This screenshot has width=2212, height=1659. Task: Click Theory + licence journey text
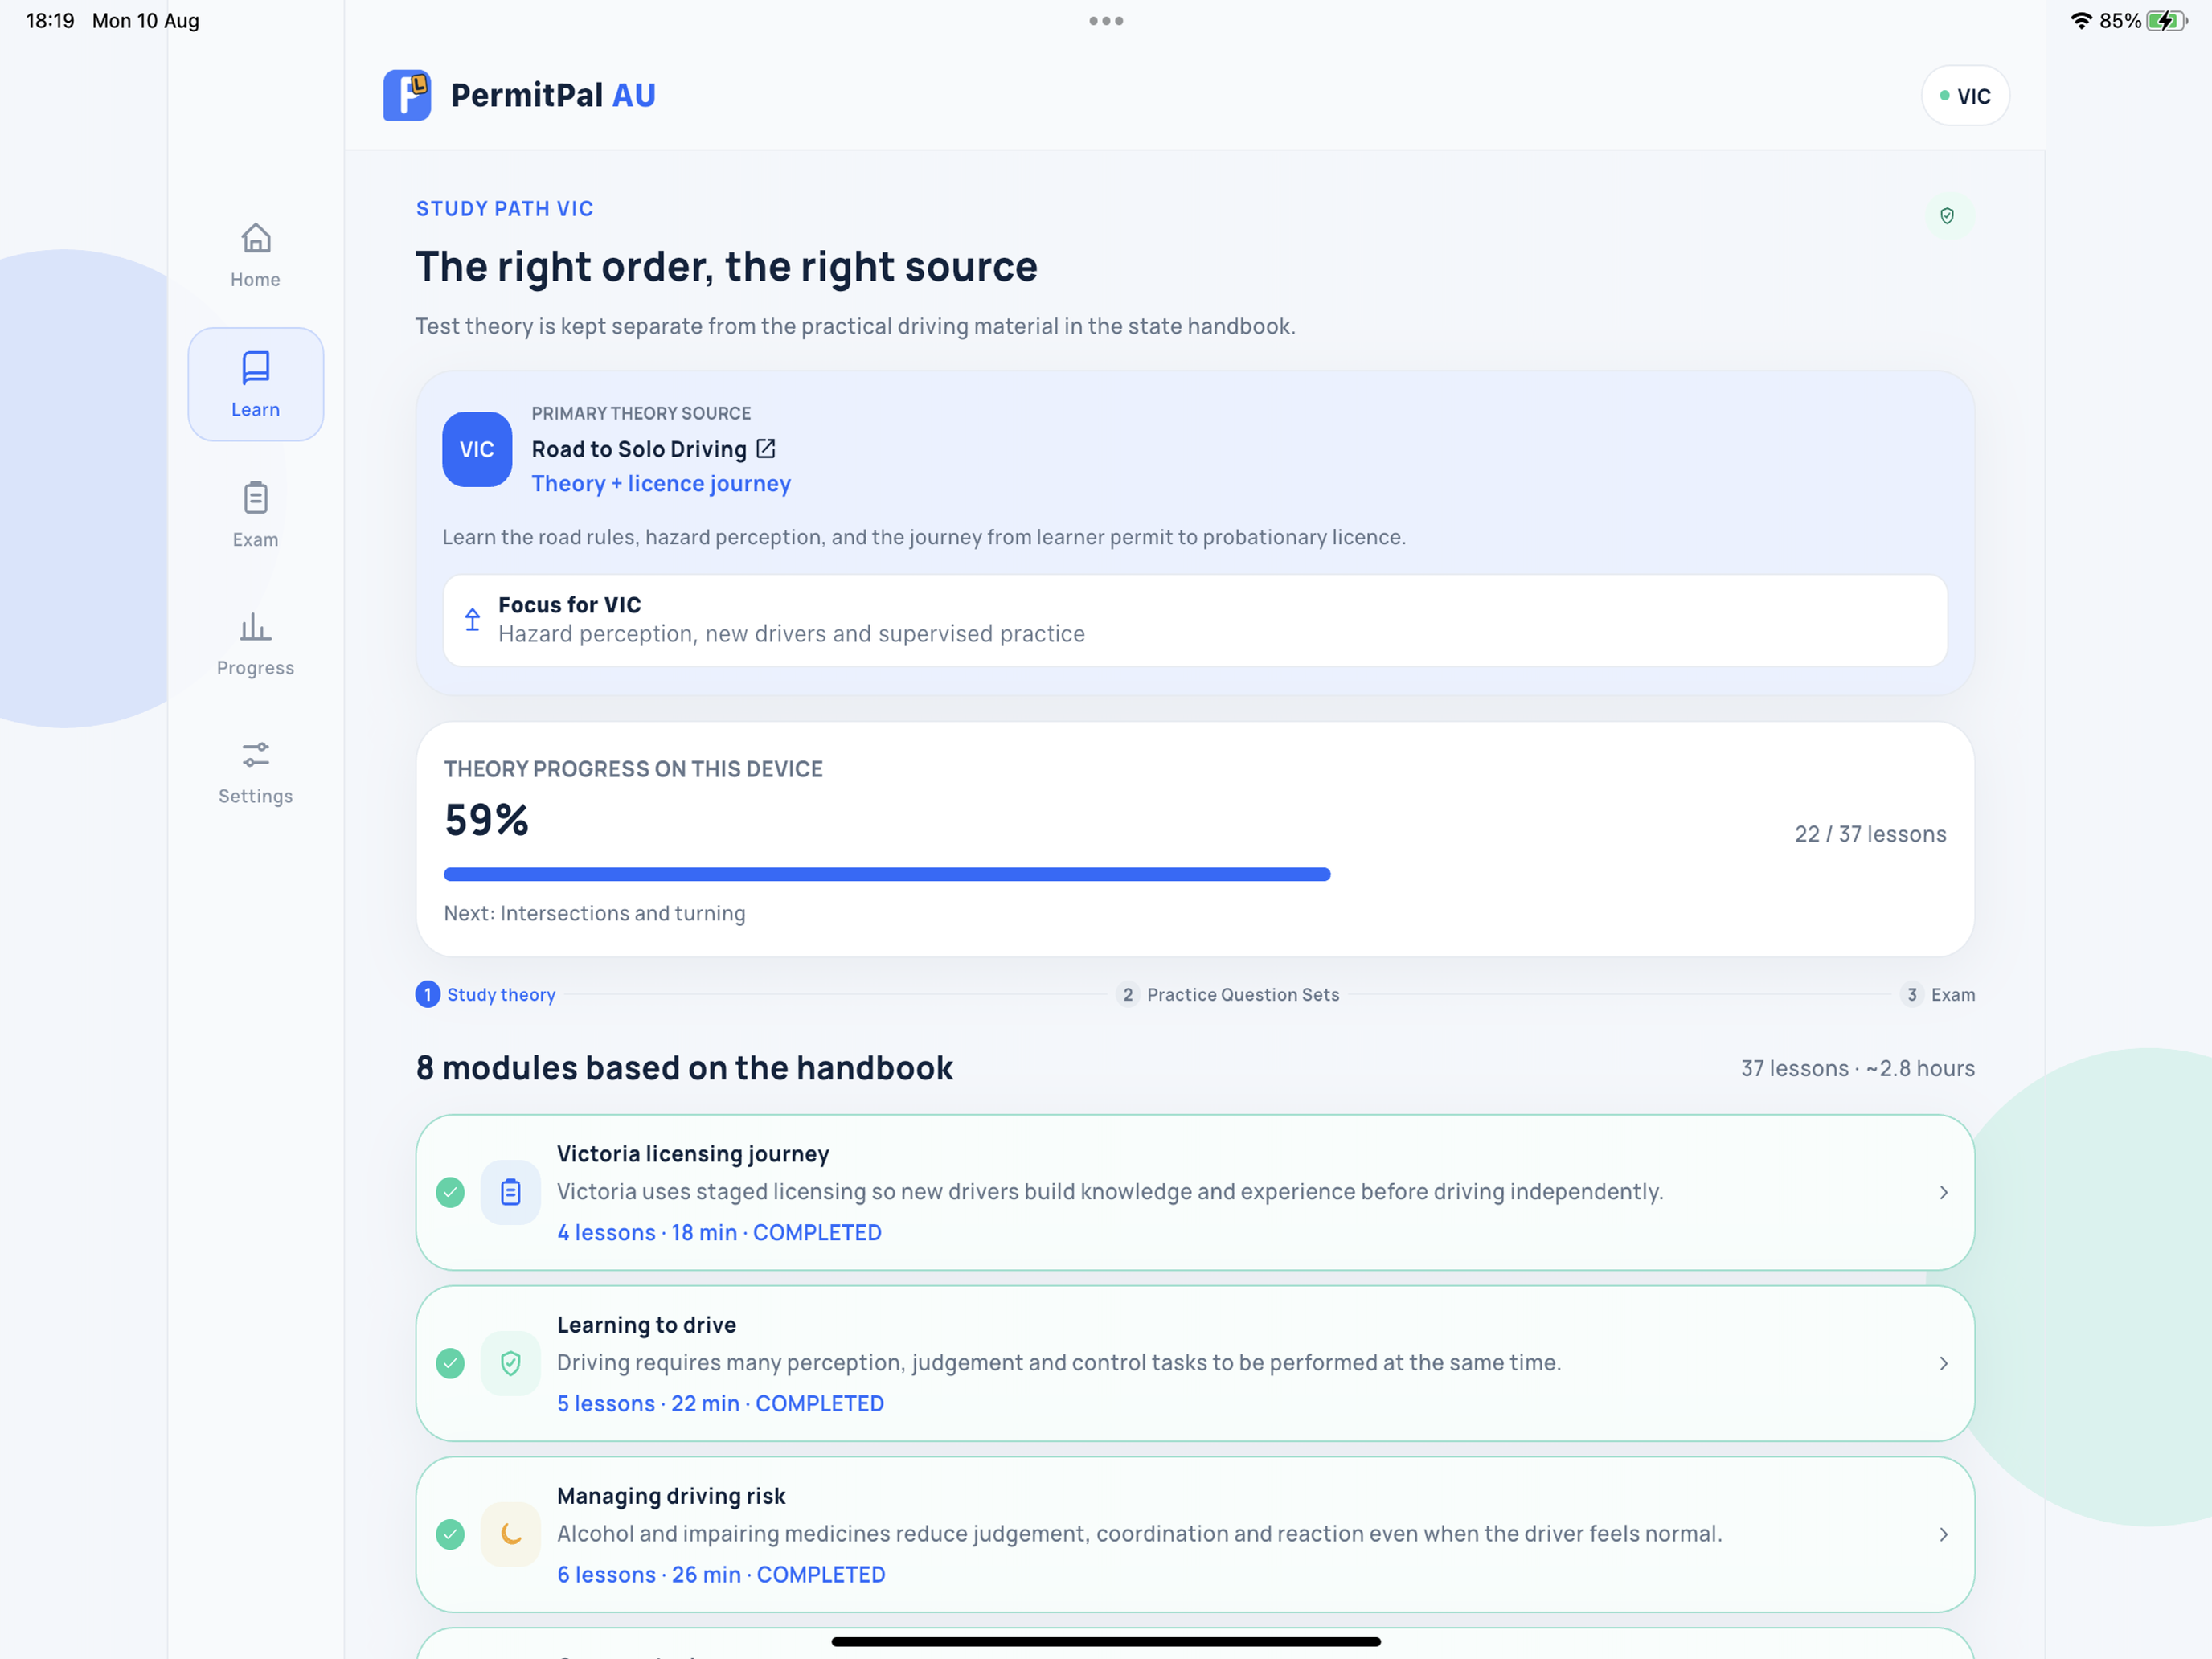tap(660, 483)
